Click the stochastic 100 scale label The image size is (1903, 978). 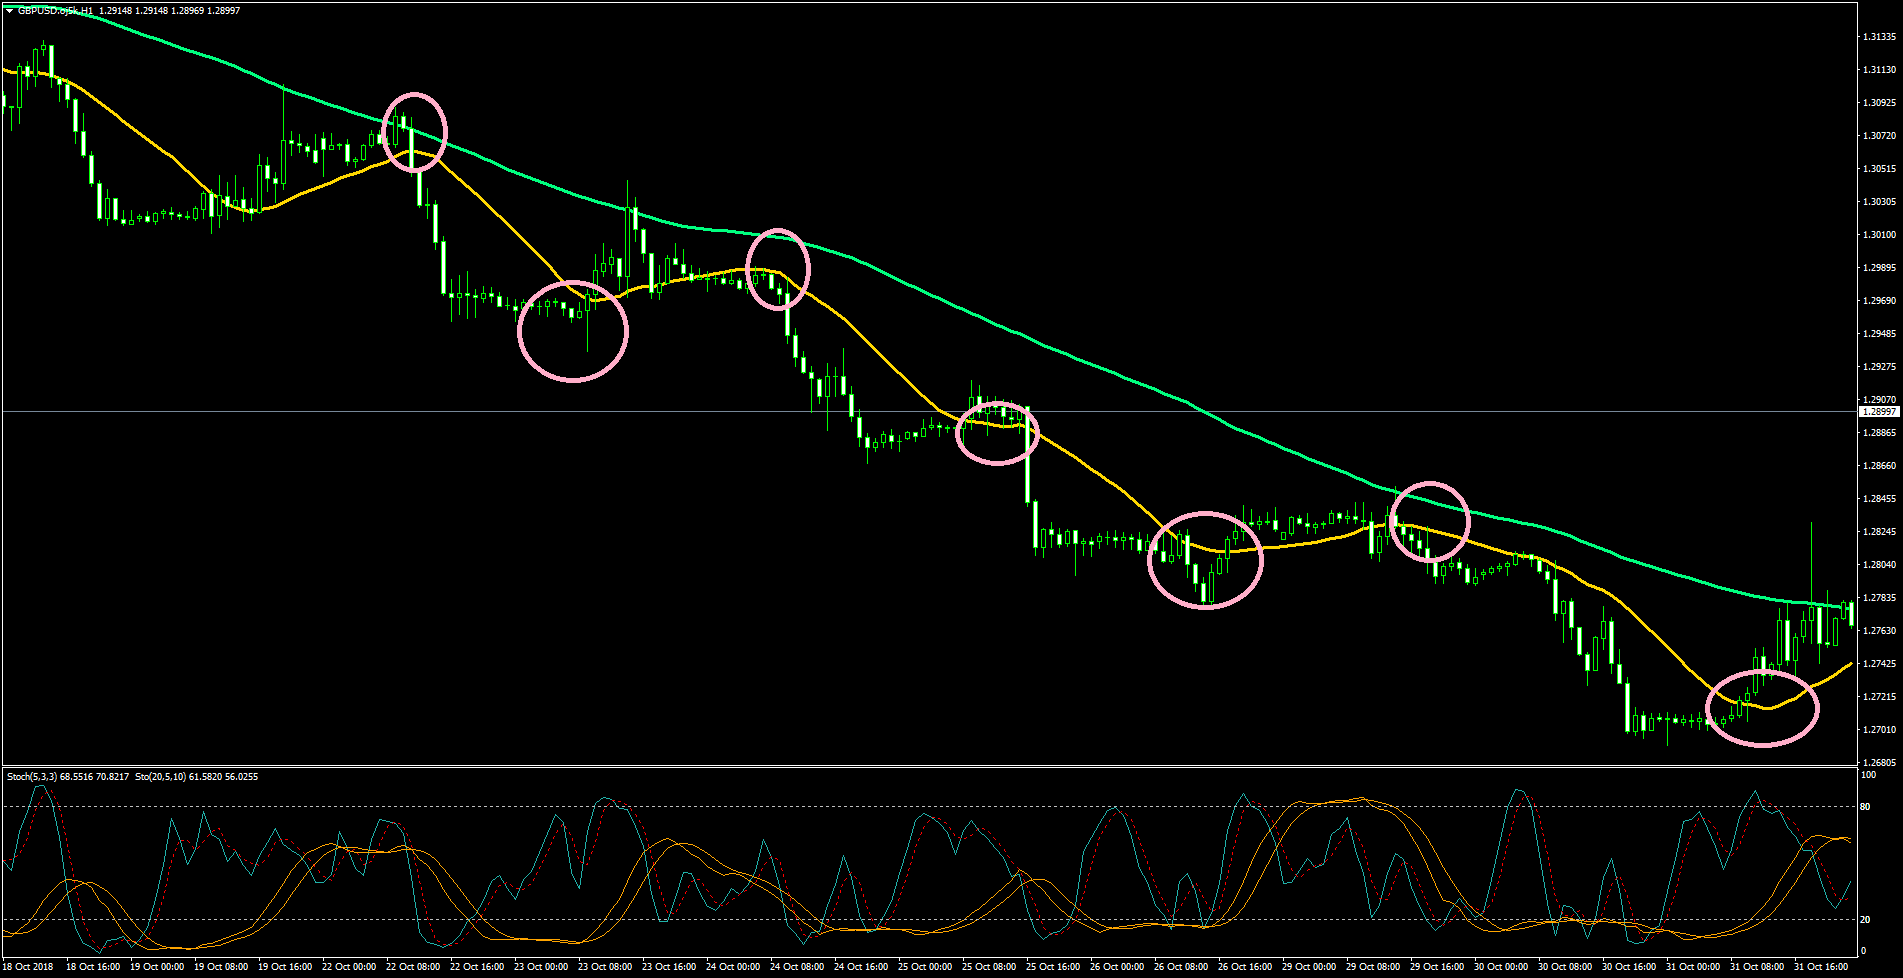[x=1868, y=775]
